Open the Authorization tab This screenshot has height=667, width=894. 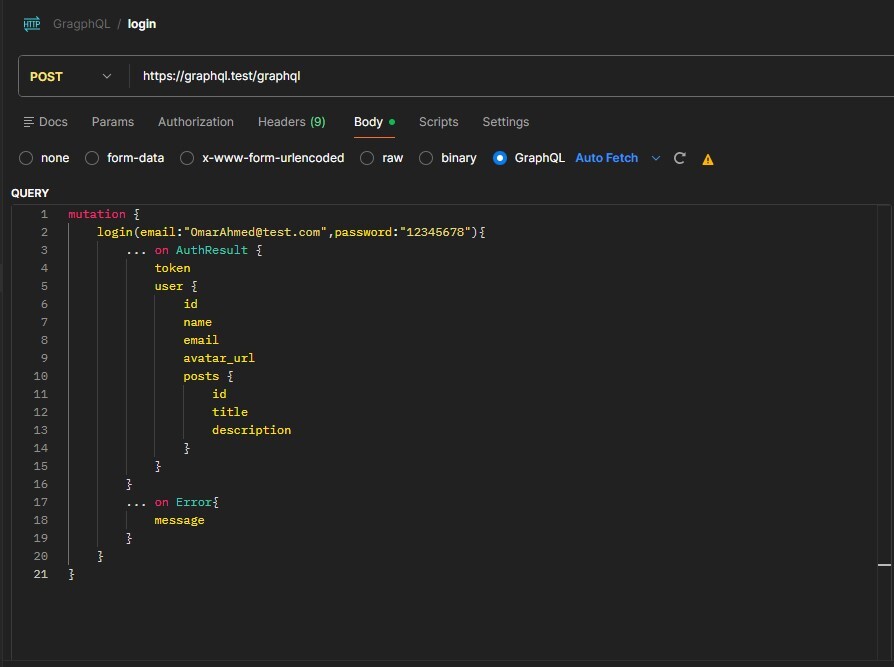(196, 122)
